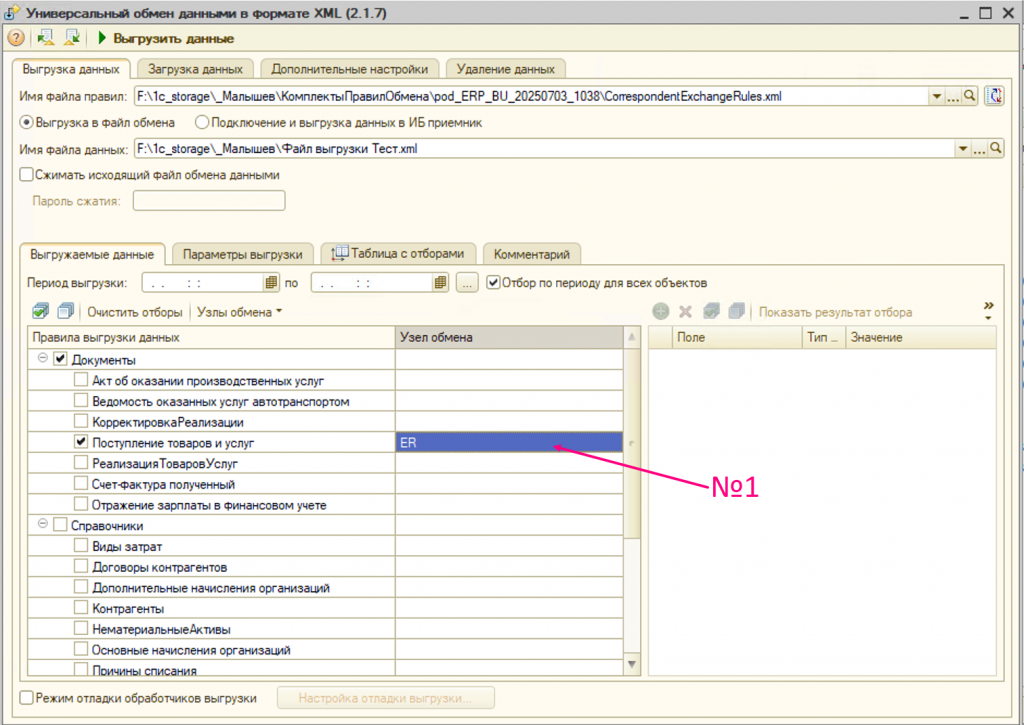The width and height of the screenshot is (1024, 725).
Task: Click the first restore-settings icon in toolbar
Action: pos(46,38)
